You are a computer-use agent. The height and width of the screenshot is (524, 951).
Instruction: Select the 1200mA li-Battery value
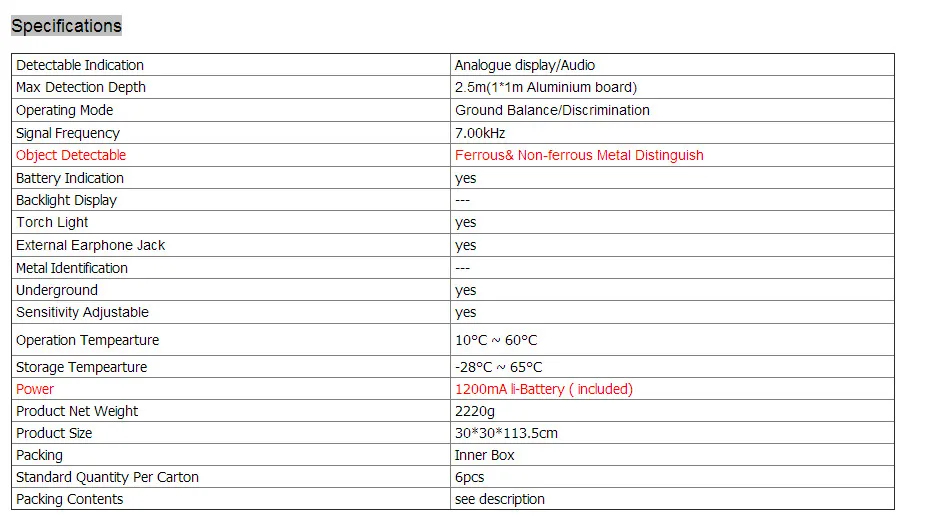pos(543,389)
